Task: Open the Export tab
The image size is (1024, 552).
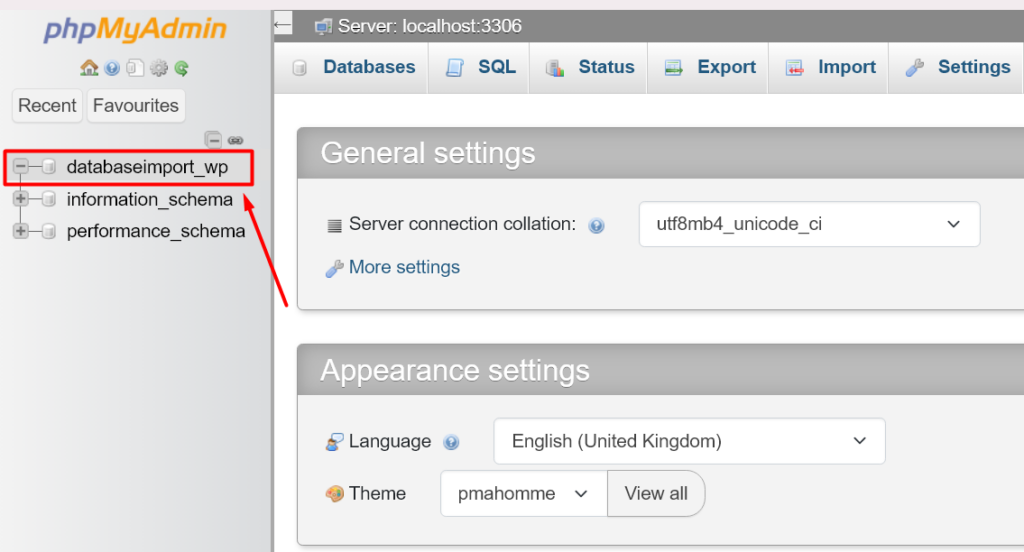Action: click(709, 67)
